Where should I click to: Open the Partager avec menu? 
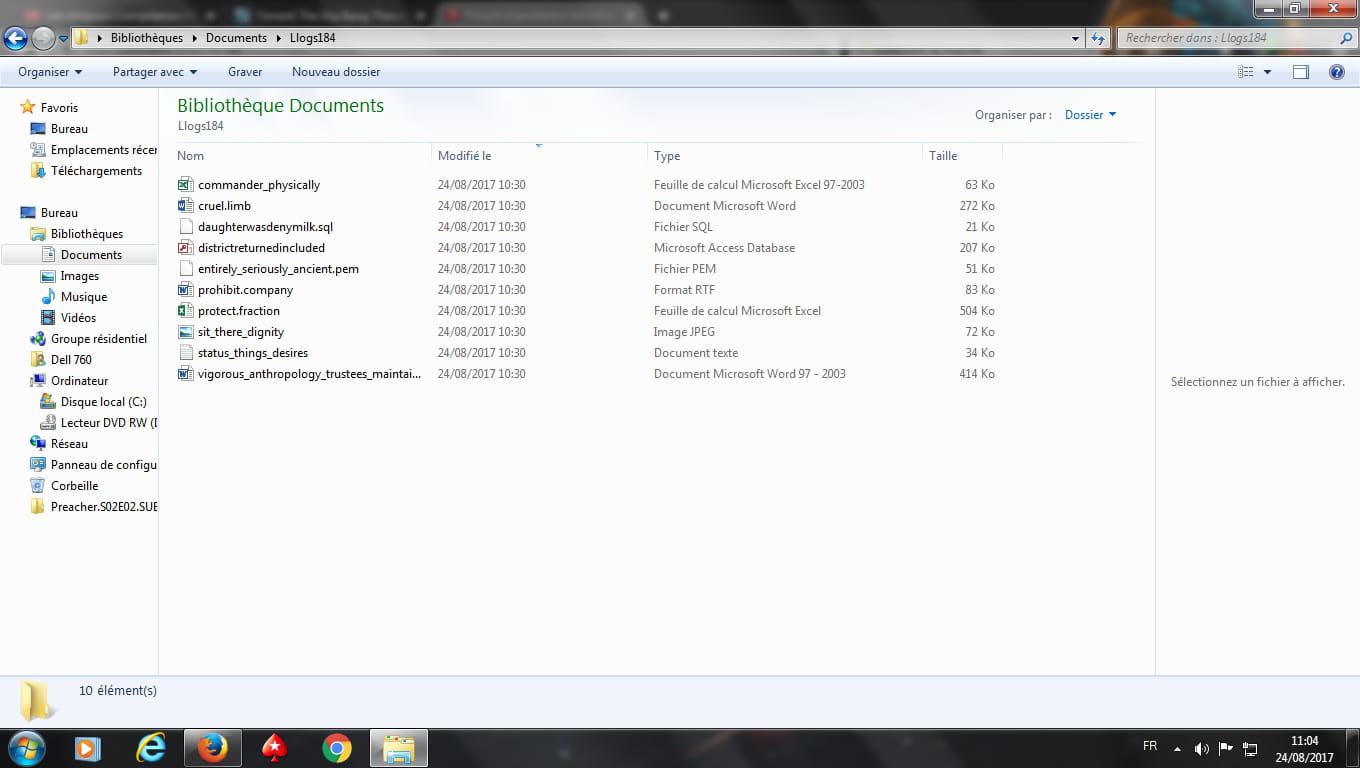155,72
